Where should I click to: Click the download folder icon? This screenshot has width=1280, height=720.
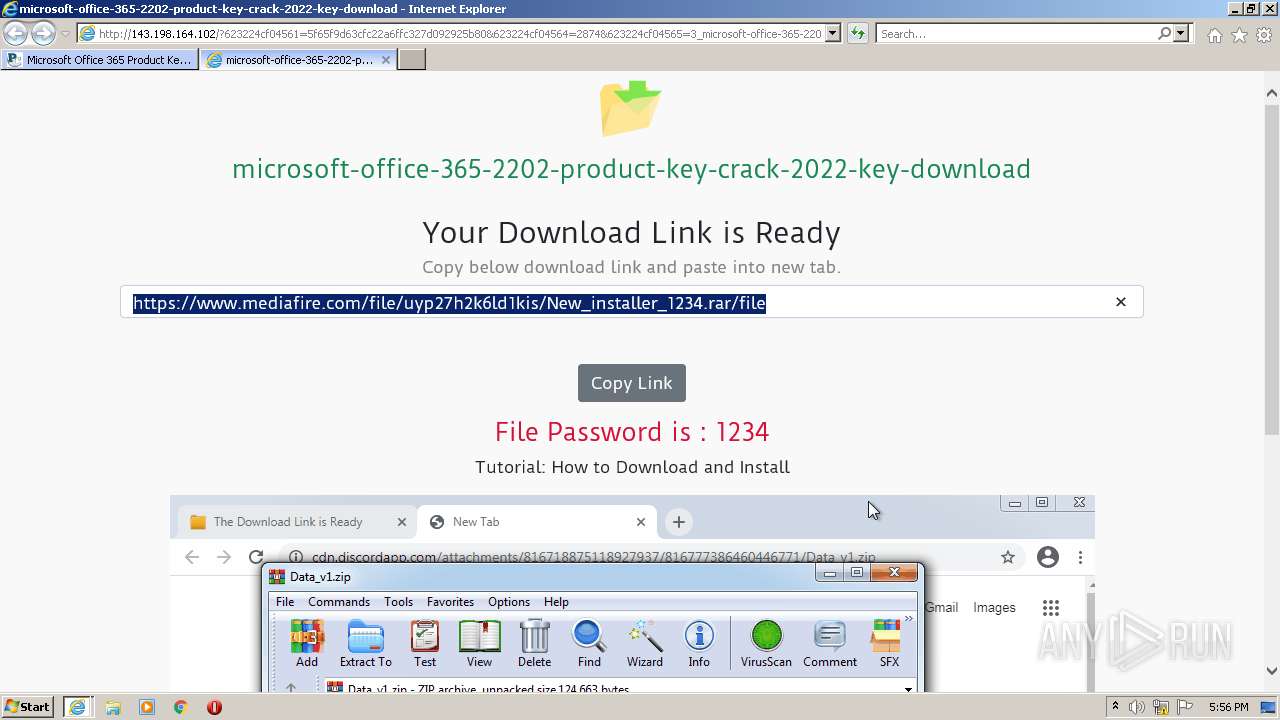click(x=631, y=107)
